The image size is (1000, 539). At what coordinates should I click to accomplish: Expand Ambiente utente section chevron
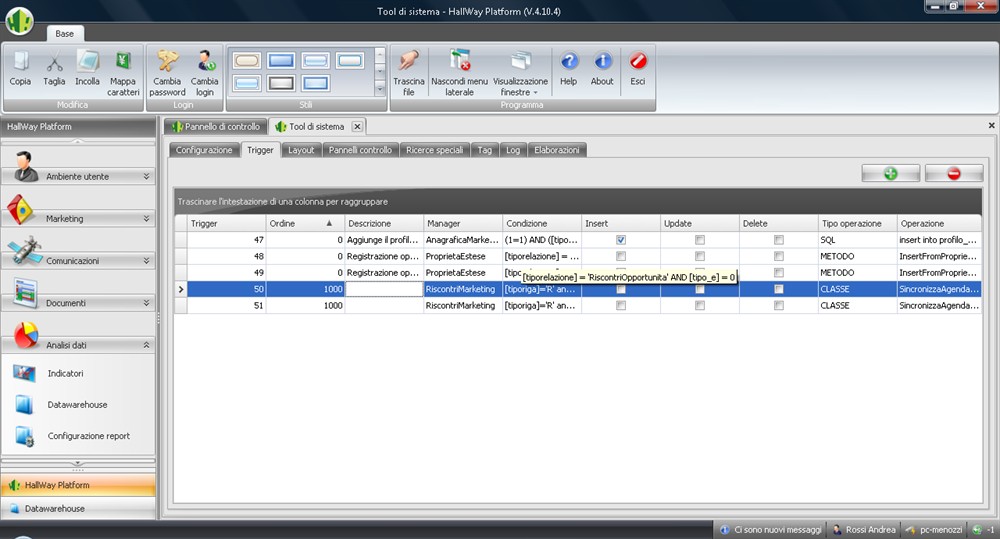click(x=146, y=176)
